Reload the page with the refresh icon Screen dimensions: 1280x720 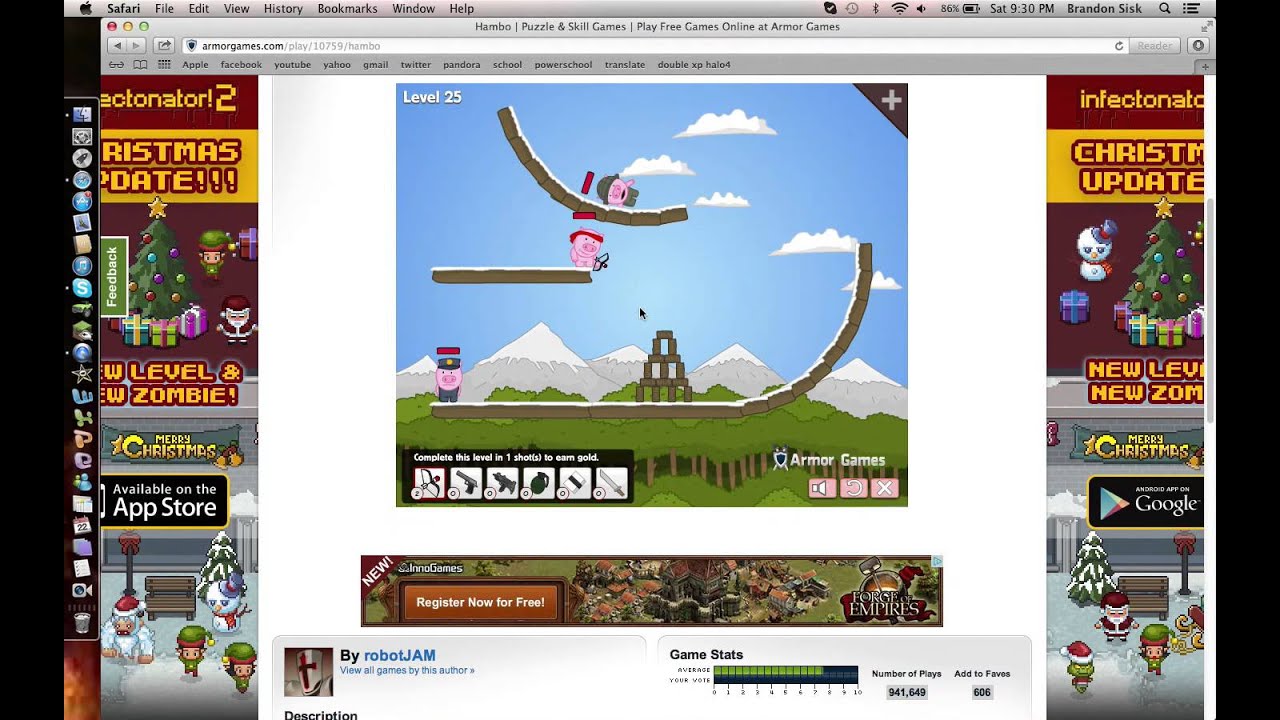click(x=1119, y=46)
